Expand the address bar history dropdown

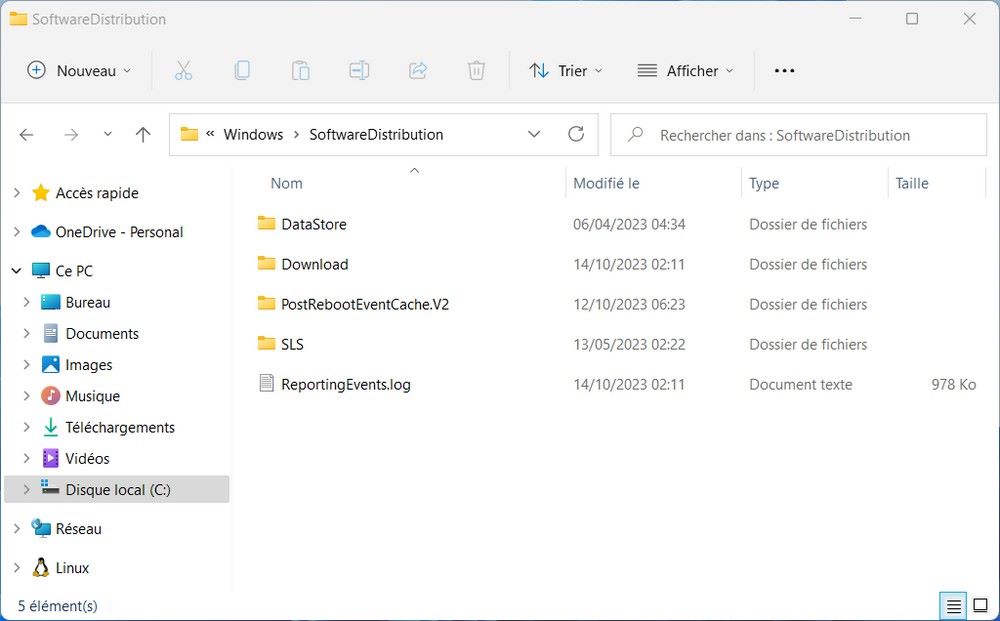pos(534,135)
